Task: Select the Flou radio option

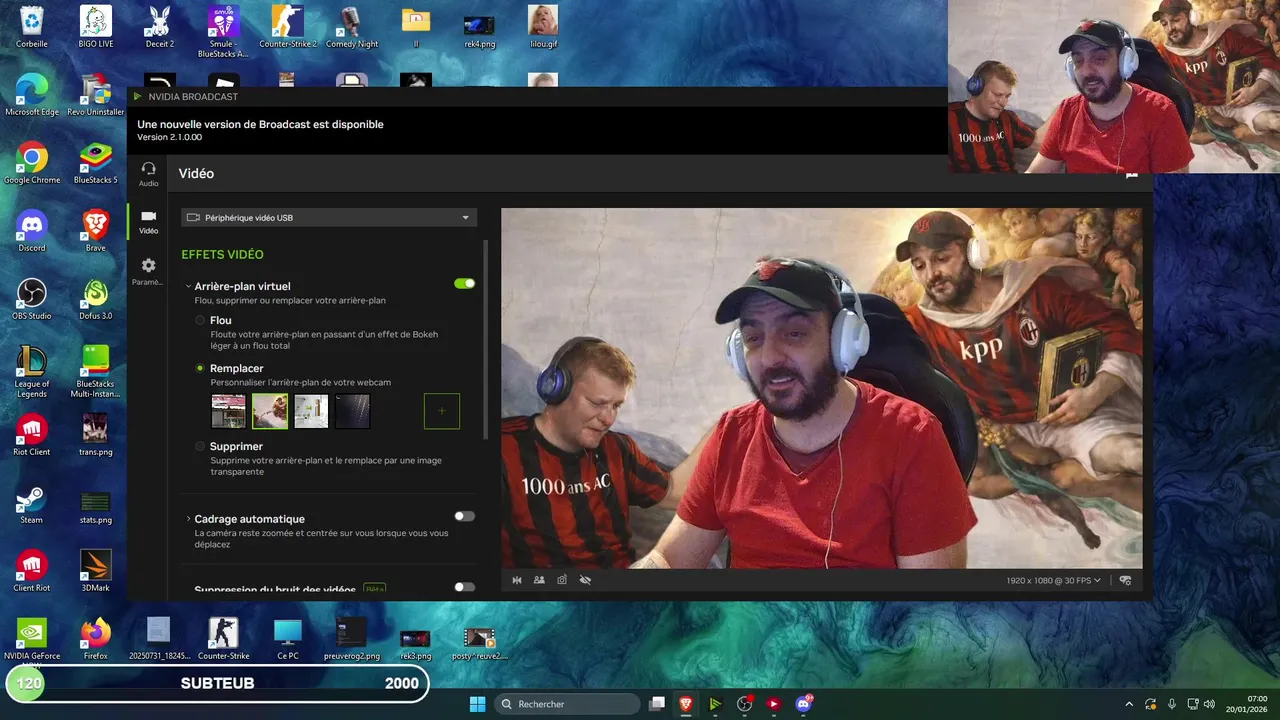Action: (200, 320)
